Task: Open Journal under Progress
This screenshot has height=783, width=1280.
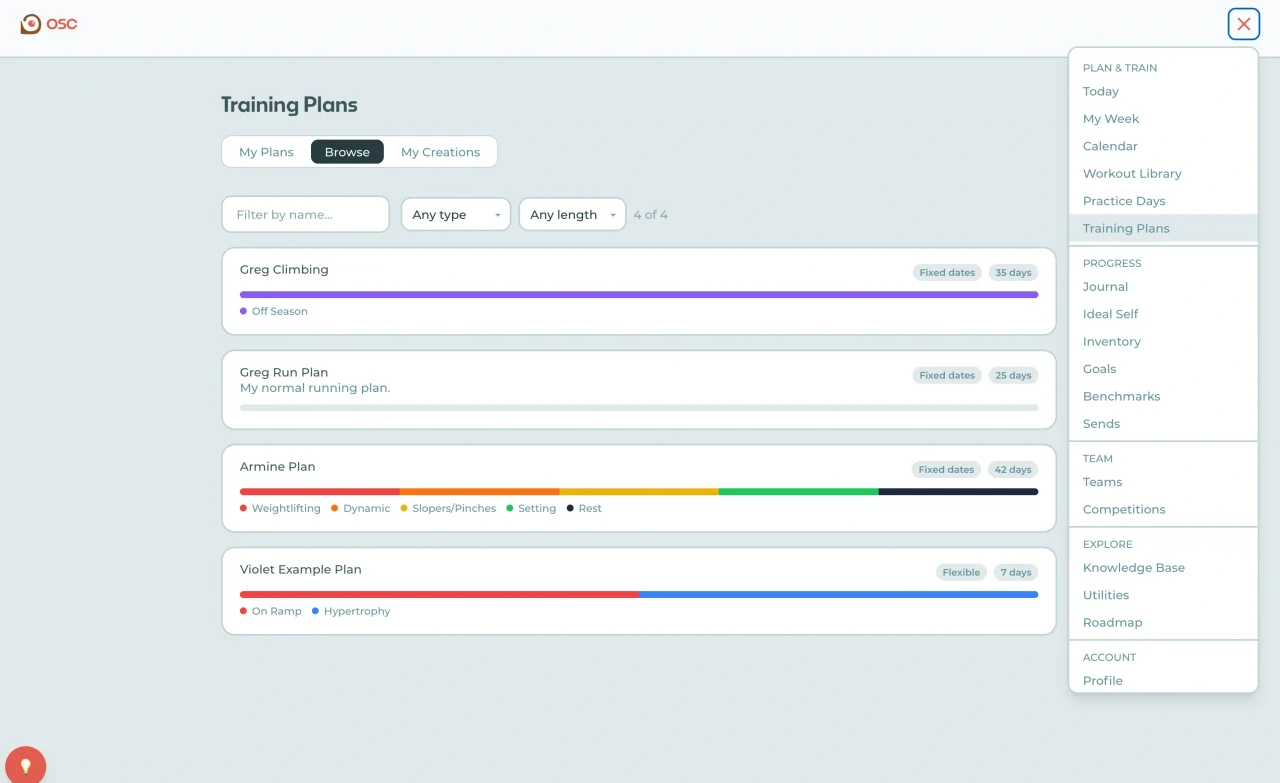Action: [1163, 287]
